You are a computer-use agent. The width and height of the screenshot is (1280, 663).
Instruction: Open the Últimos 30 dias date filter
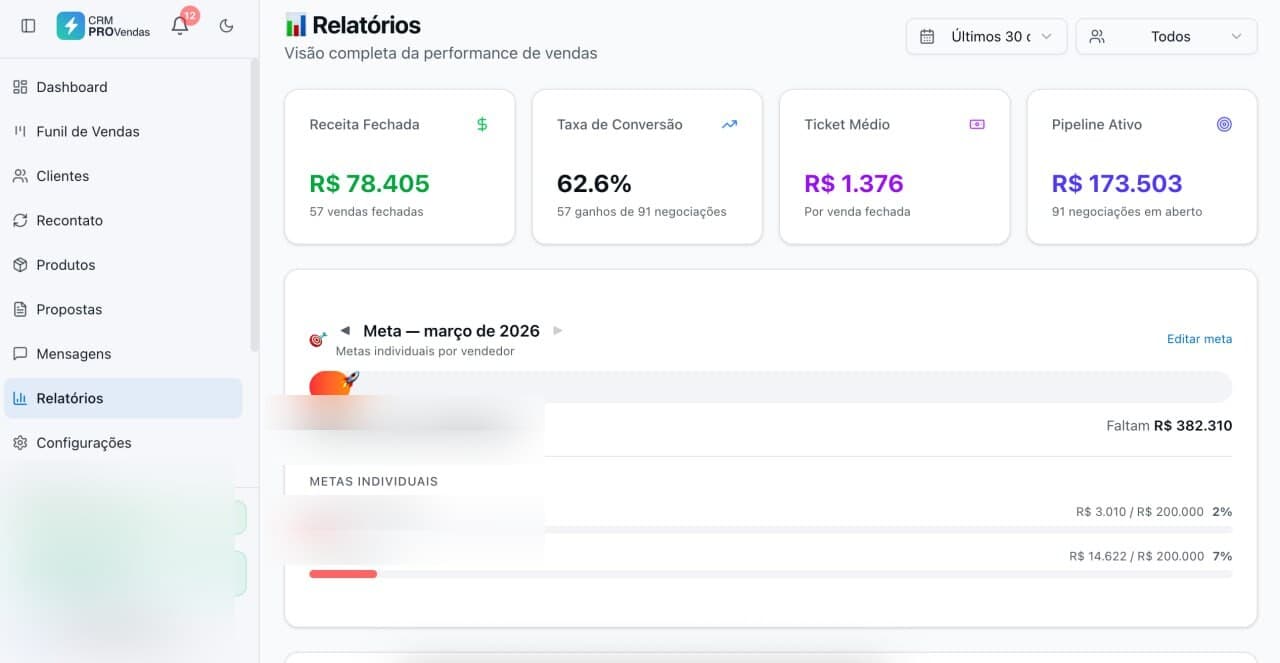tap(985, 36)
